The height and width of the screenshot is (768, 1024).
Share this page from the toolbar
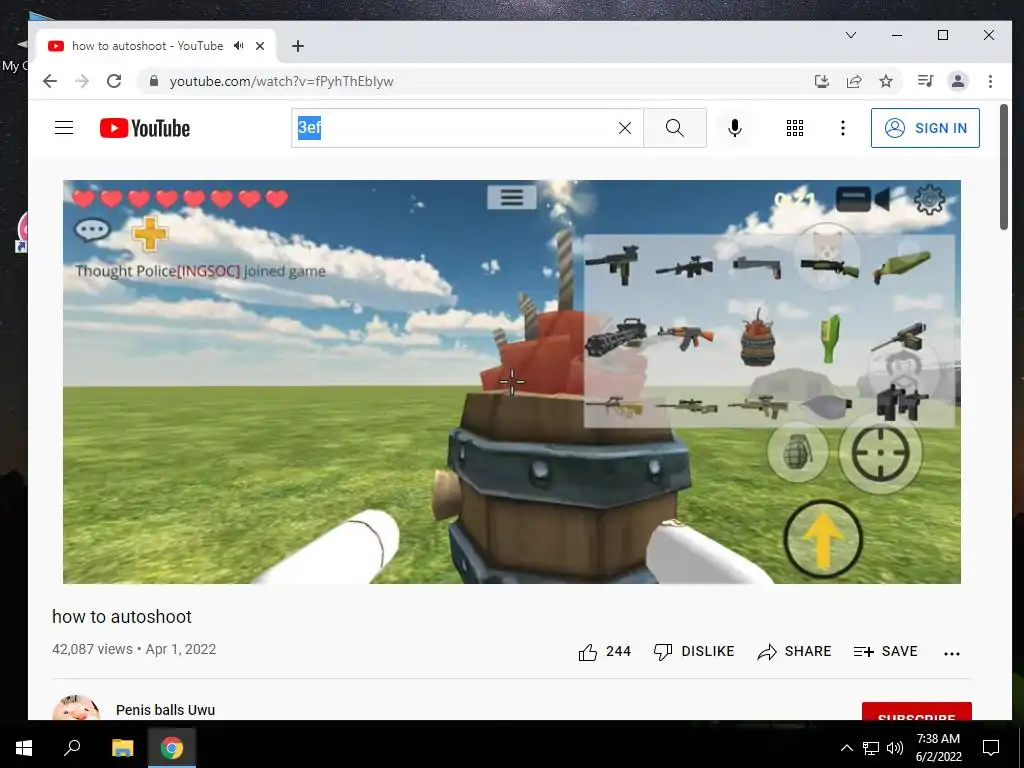click(854, 81)
